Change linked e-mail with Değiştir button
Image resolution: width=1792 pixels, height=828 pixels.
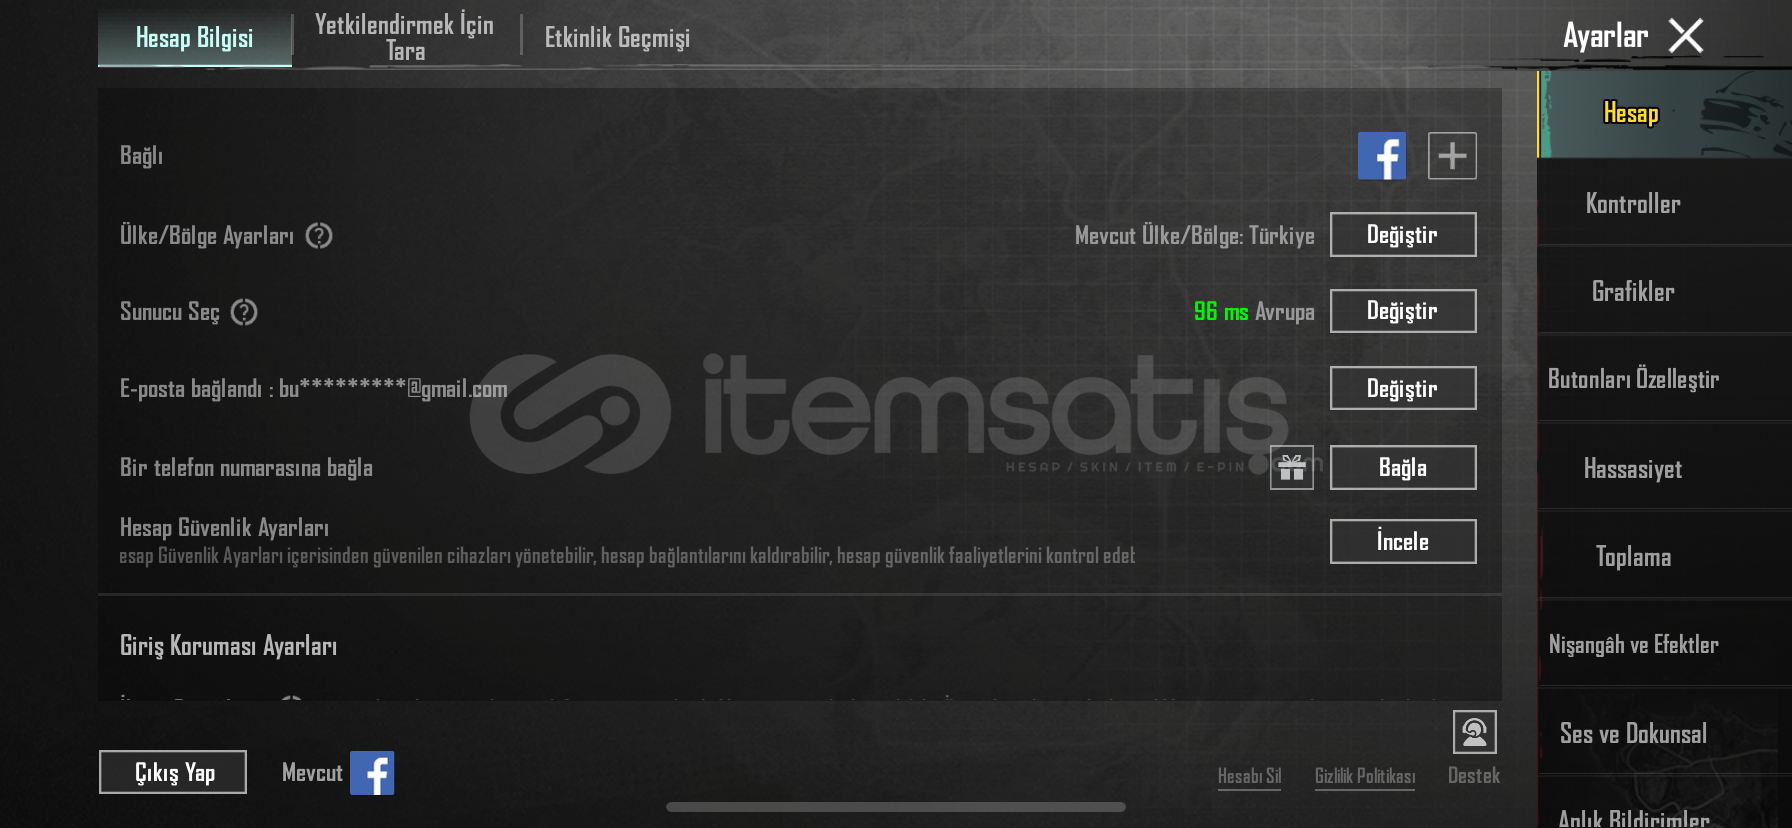click(x=1403, y=388)
